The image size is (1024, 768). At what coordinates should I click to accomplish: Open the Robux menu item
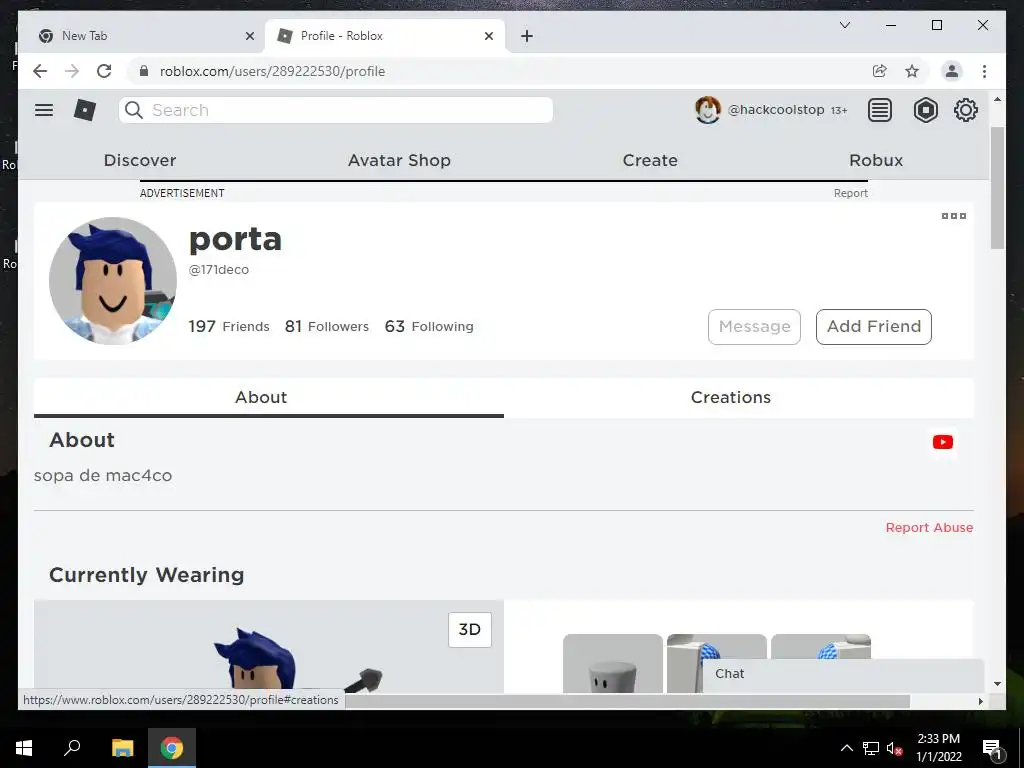tap(876, 160)
